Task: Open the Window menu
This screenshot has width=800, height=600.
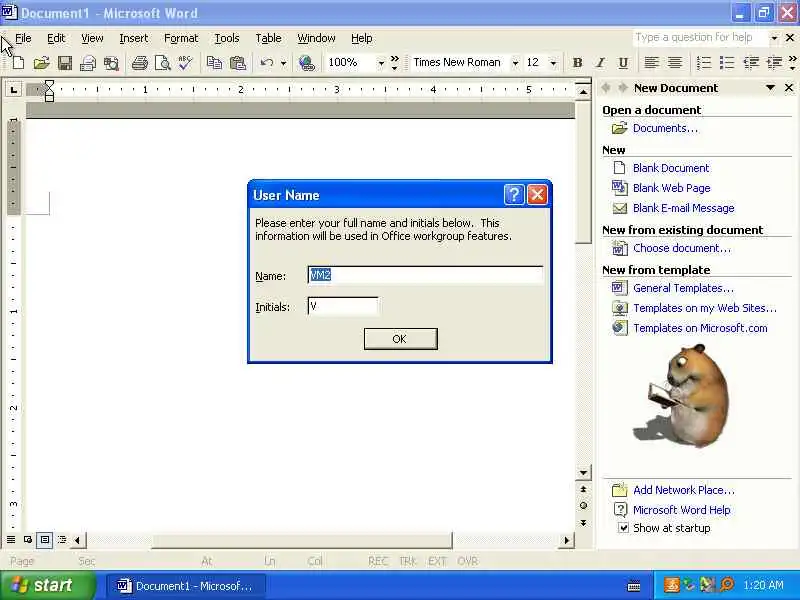Action: click(316, 38)
